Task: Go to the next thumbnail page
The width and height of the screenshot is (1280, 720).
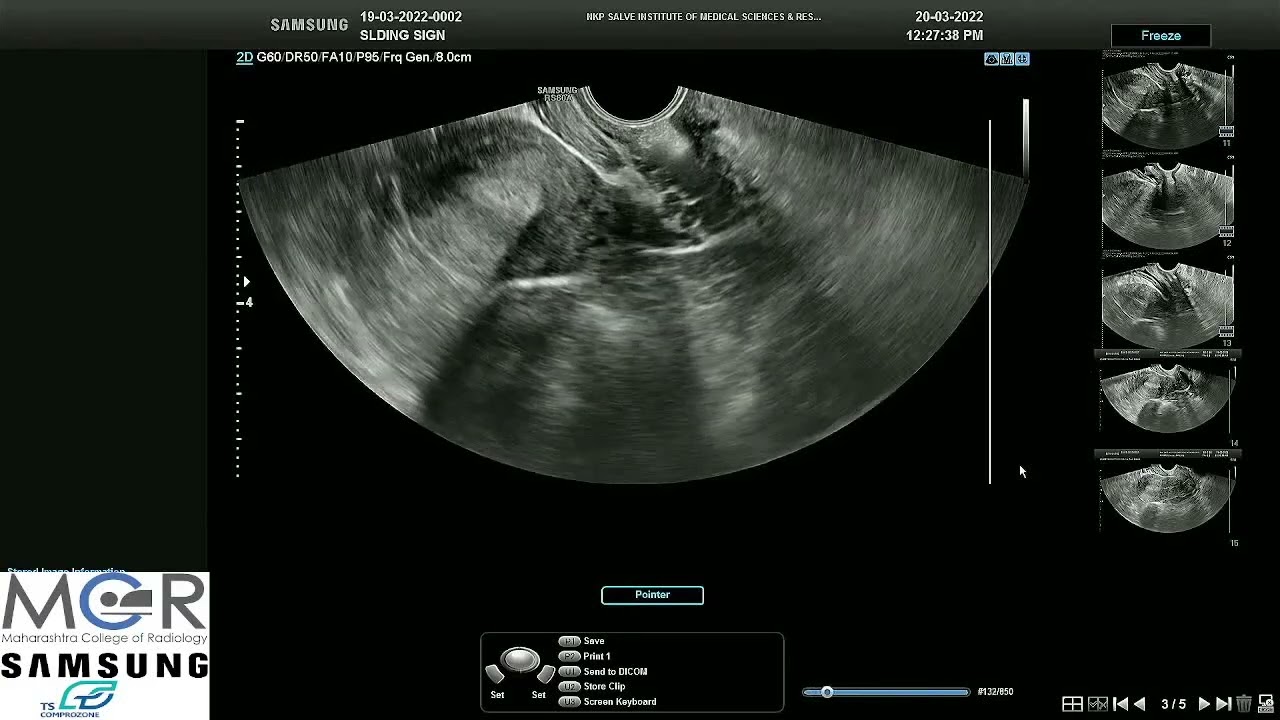Action: (x=1204, y=704)
